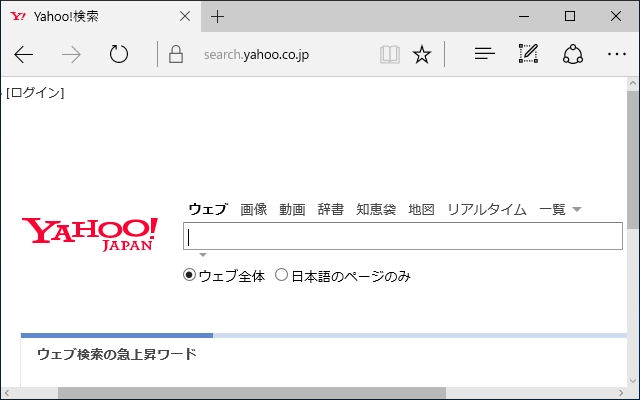This screenshot has height=400, width=640.
Task: Click the padlock security icon
Action: pos(176,54)
